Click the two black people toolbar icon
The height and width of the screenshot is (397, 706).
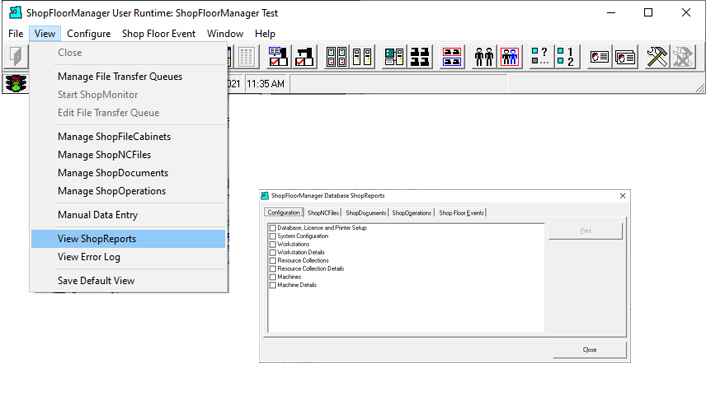coord(484,57)
